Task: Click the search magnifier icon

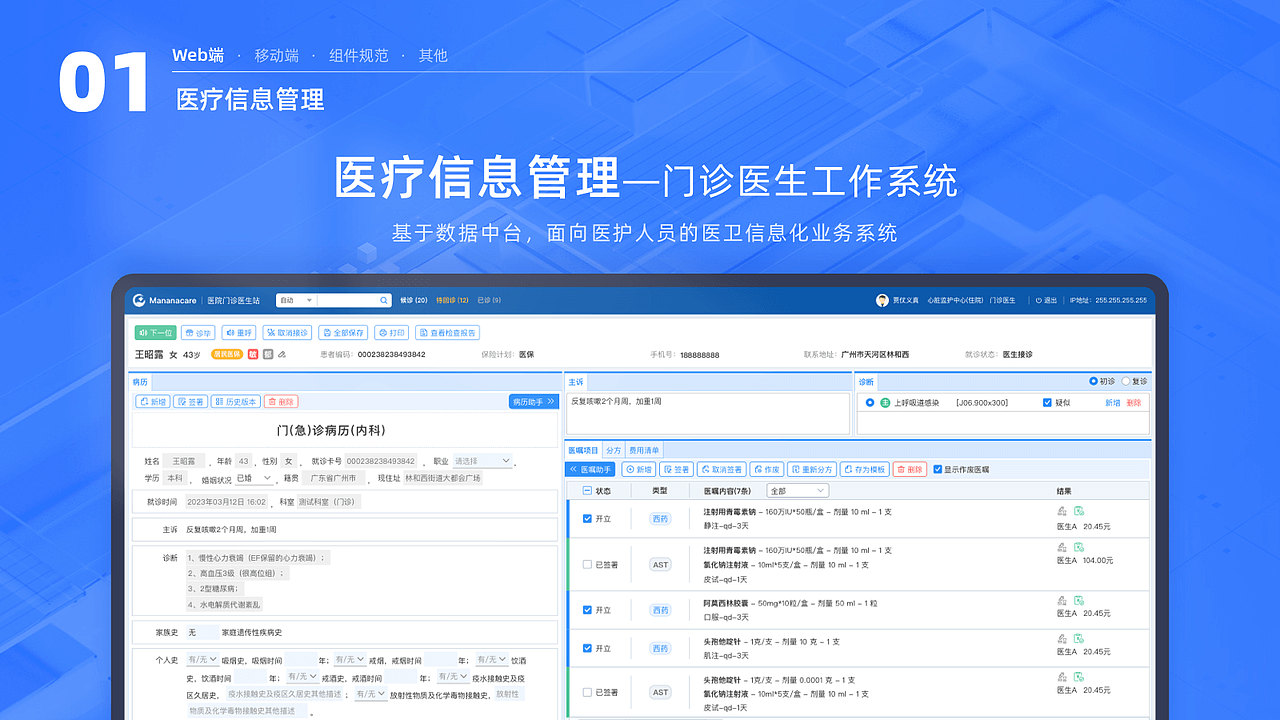Action: point(384,300)
